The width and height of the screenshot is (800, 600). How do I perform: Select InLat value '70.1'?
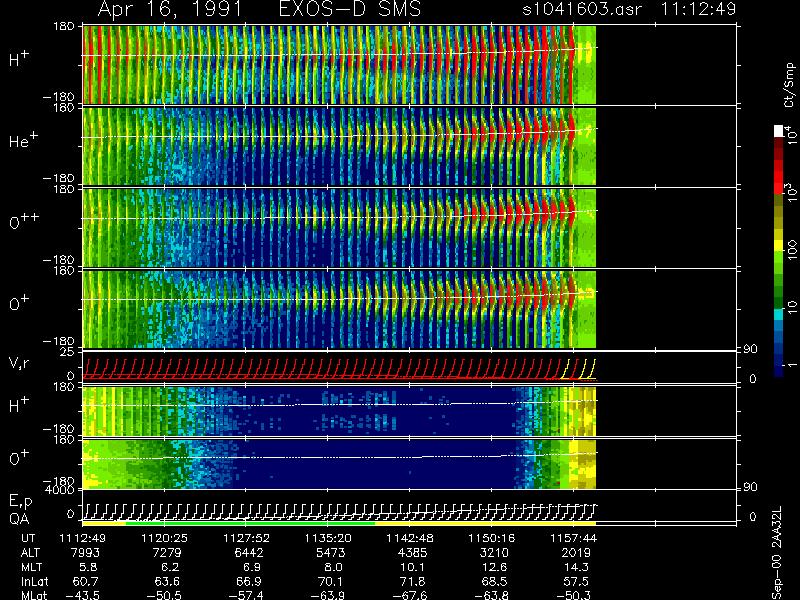[331, 582]
